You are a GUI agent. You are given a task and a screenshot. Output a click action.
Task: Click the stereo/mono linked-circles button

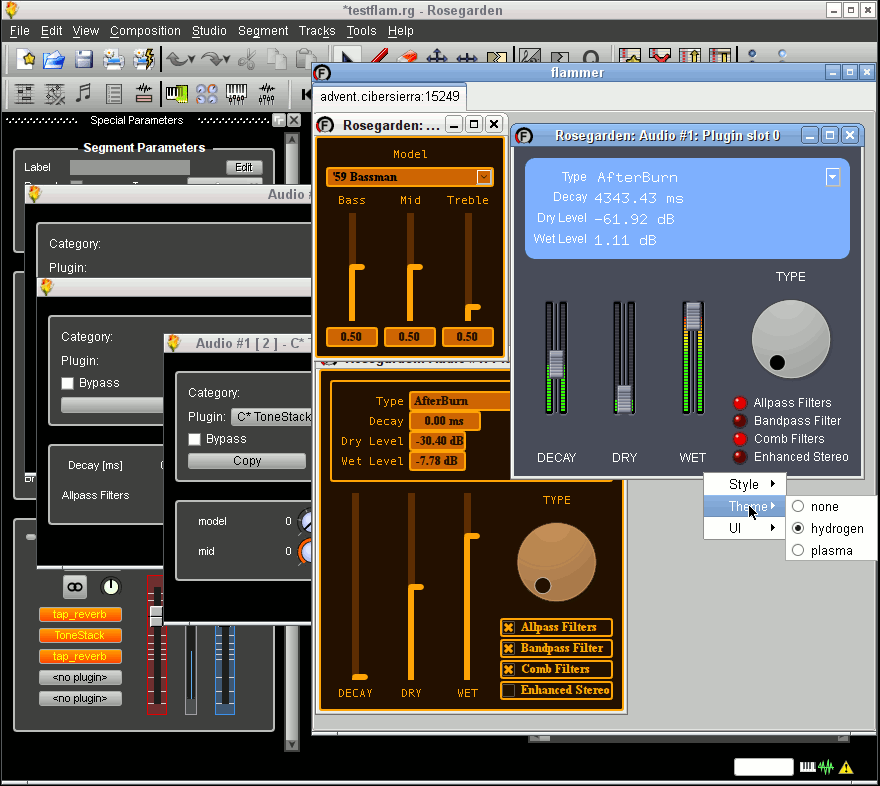pos(75,587)
